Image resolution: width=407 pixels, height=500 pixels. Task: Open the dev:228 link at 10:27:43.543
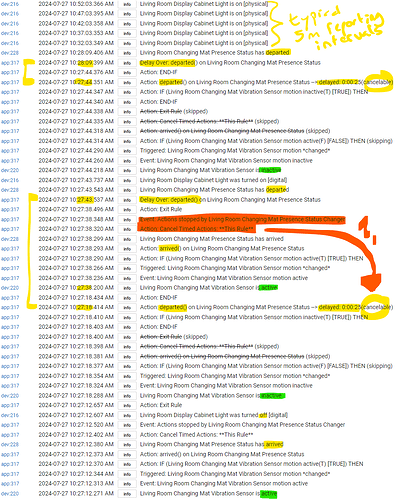[x=10, y=190]
